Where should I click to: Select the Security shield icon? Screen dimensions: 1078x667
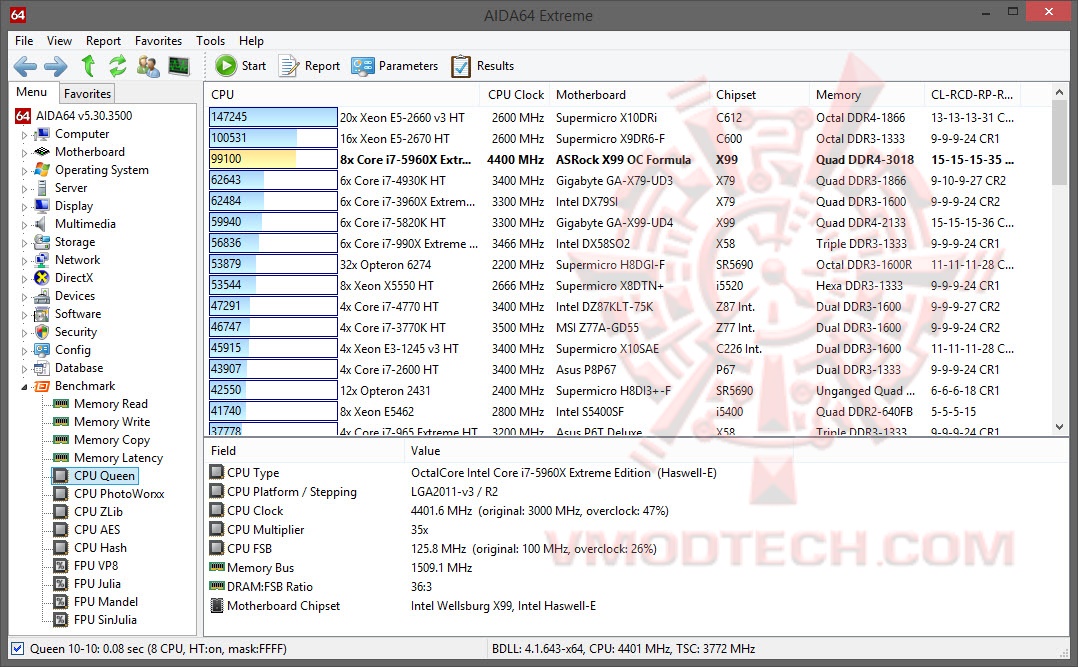point(43,332)
